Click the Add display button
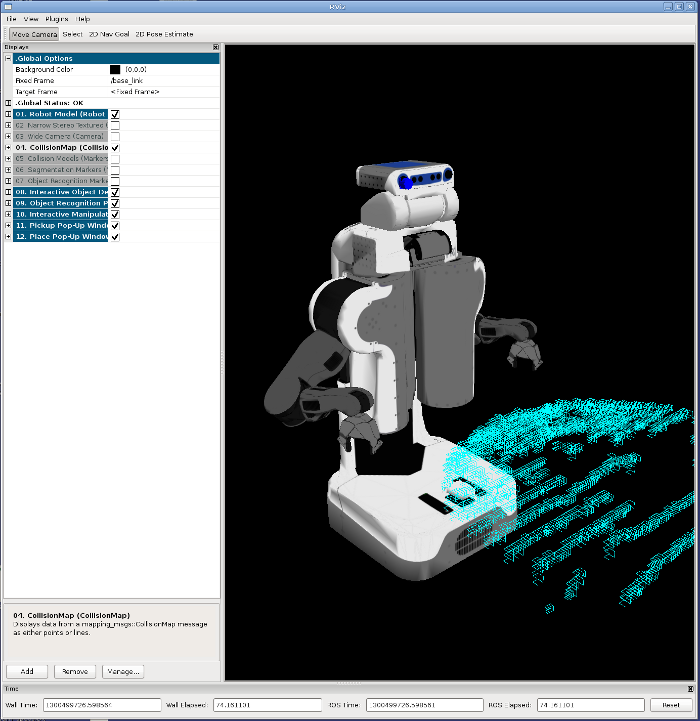 tap(27, 671)
